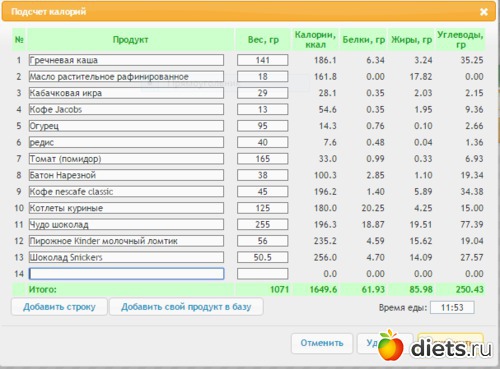500x369 pixels.
Task: Edit the weight 255 for Чудо шоколад
Action: [x=263, y=224]
